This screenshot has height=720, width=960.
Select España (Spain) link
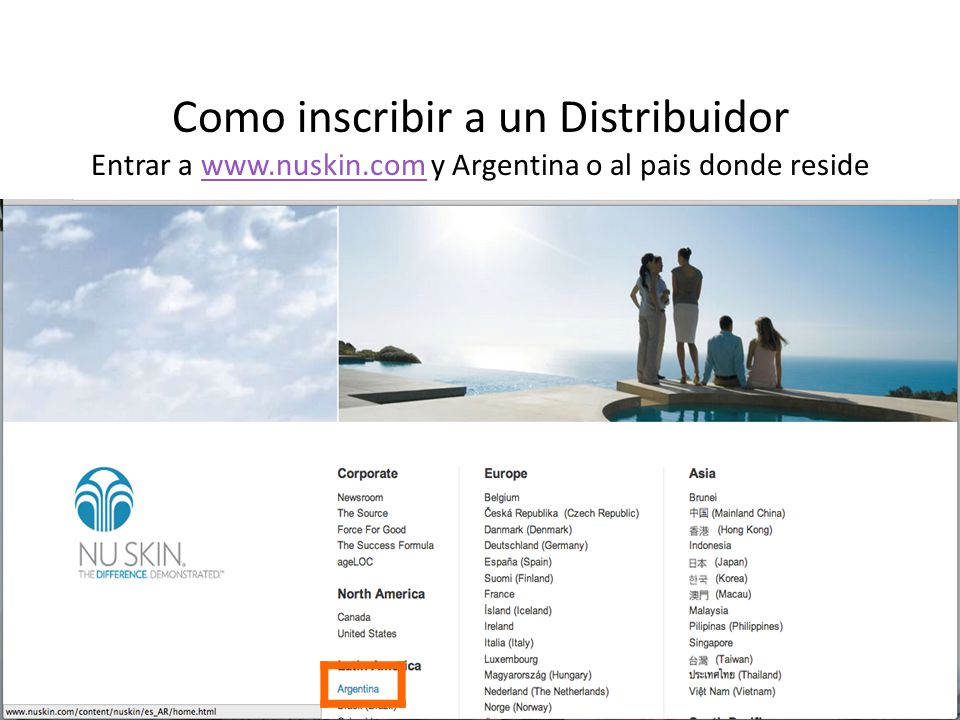coord(518,562)
